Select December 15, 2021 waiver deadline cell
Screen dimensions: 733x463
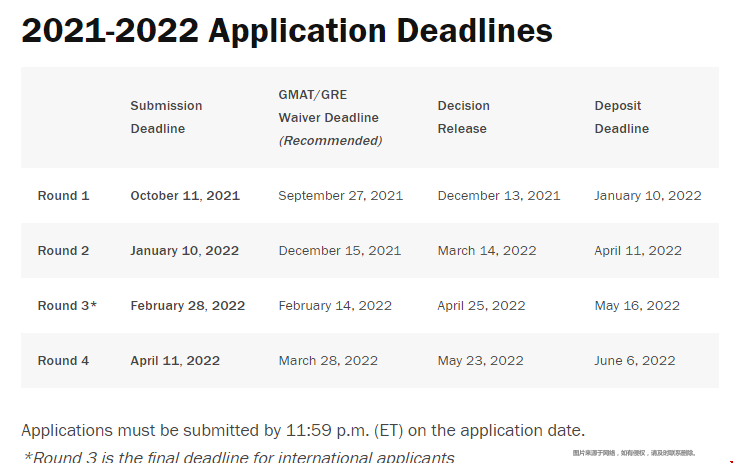click(x=340, y=251)
